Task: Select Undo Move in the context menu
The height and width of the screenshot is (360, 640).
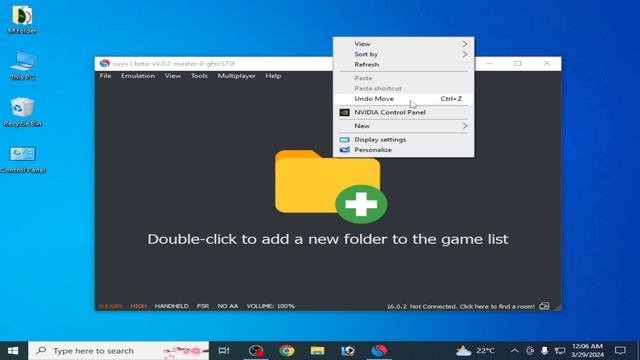Action: click(404, 99)
